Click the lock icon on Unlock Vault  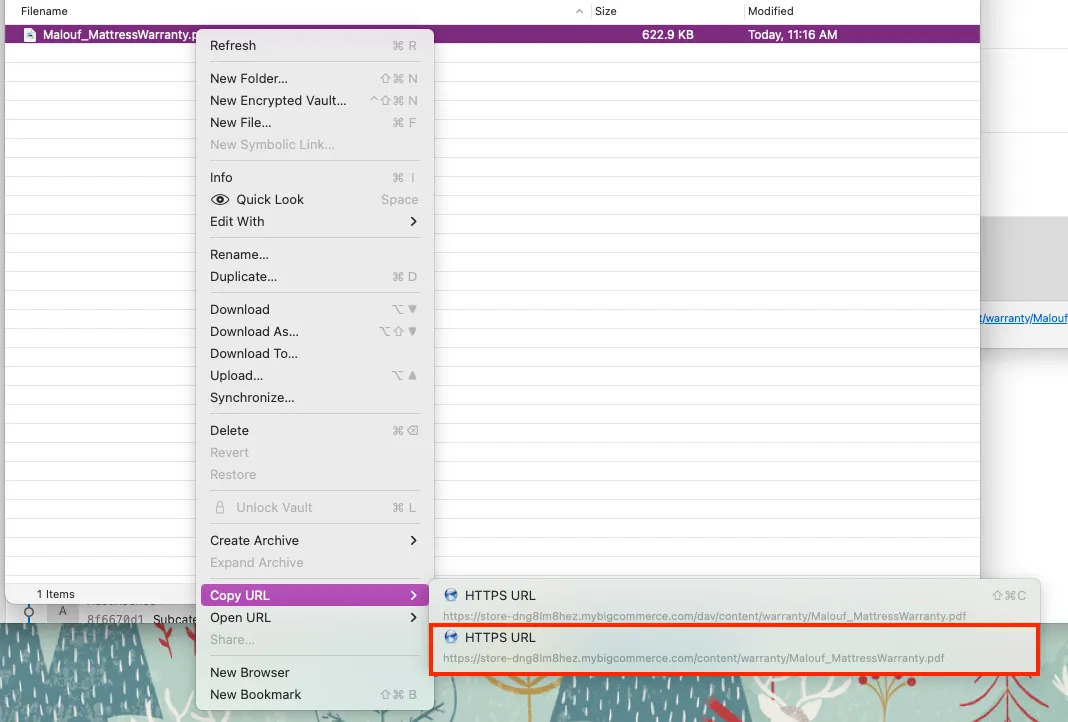pyautogui.click(x=219, y=507)
